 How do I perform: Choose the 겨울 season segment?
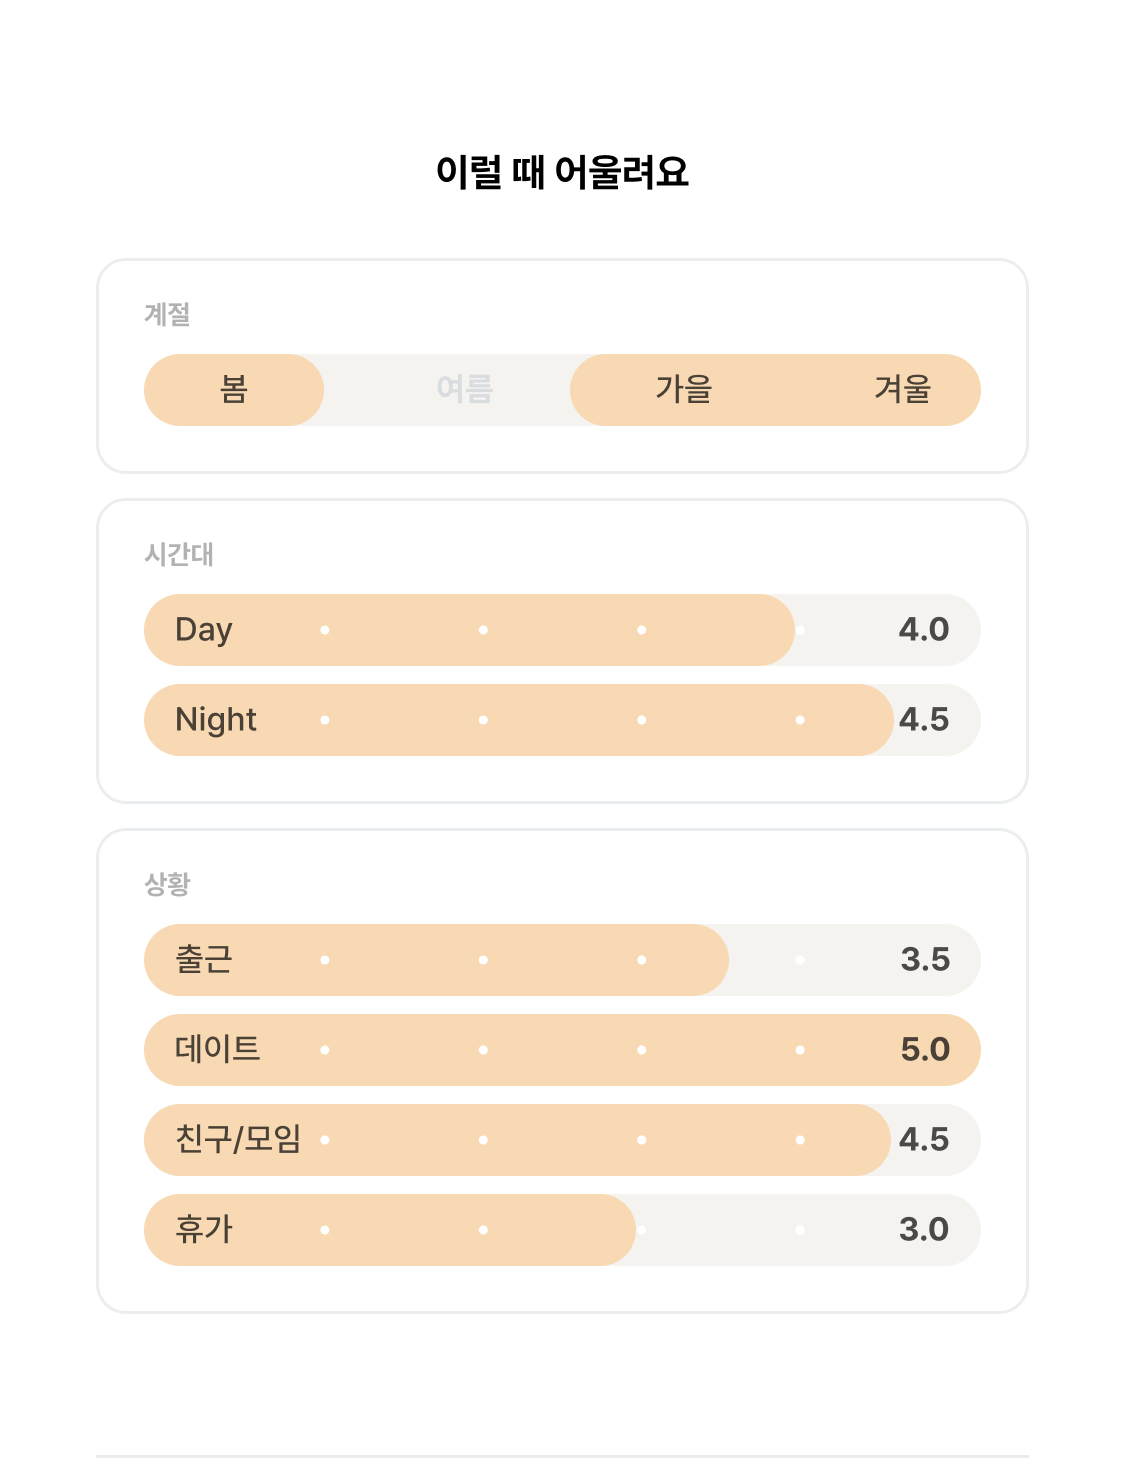pyautogui.click(x=903, y=390)
